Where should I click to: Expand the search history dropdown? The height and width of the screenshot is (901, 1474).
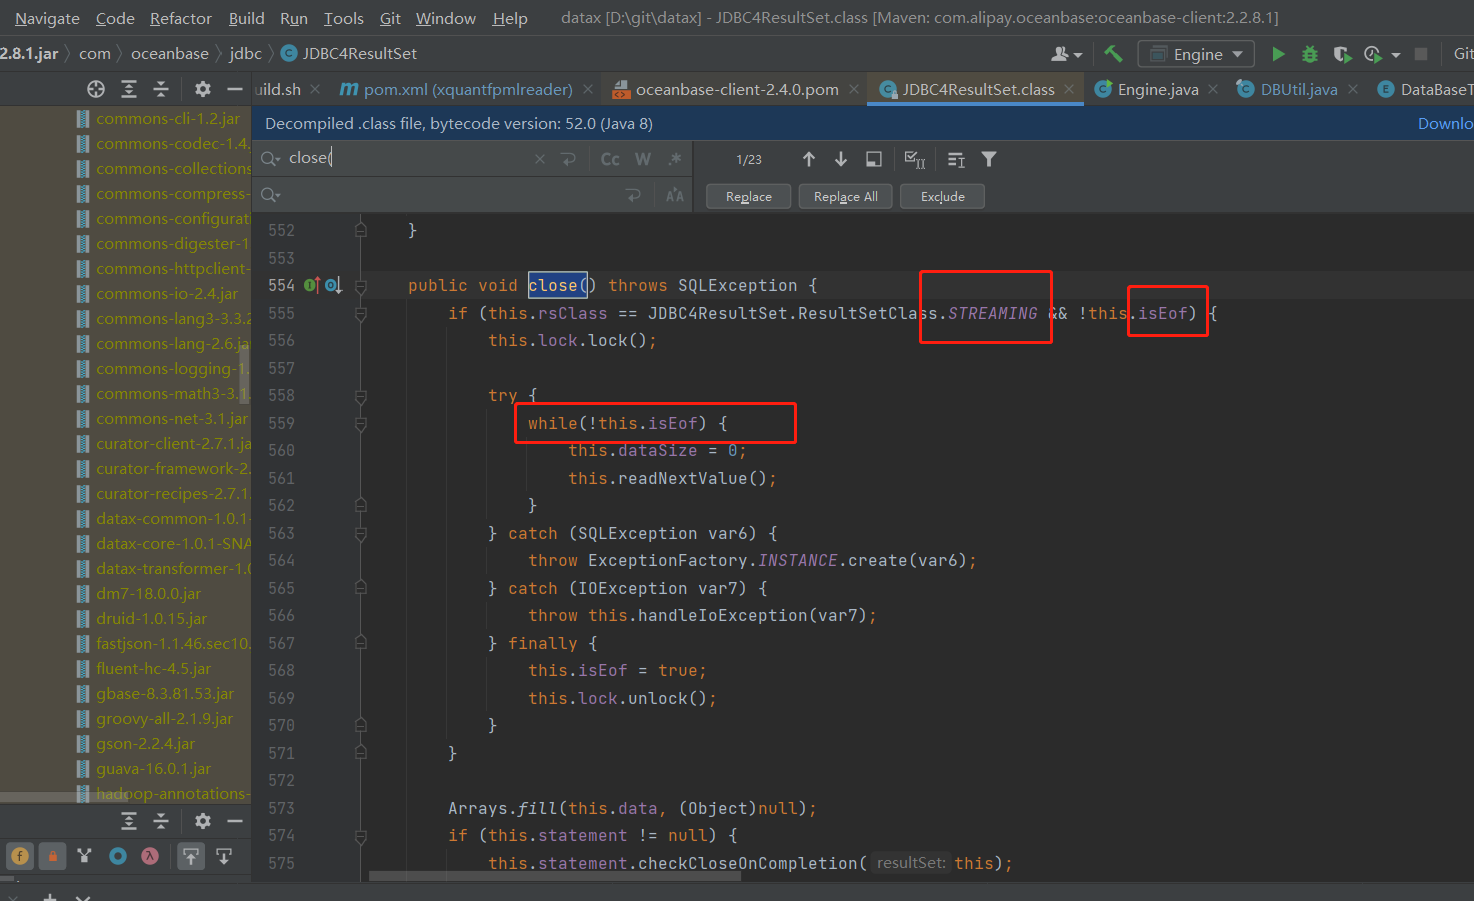tap(270, 159)
